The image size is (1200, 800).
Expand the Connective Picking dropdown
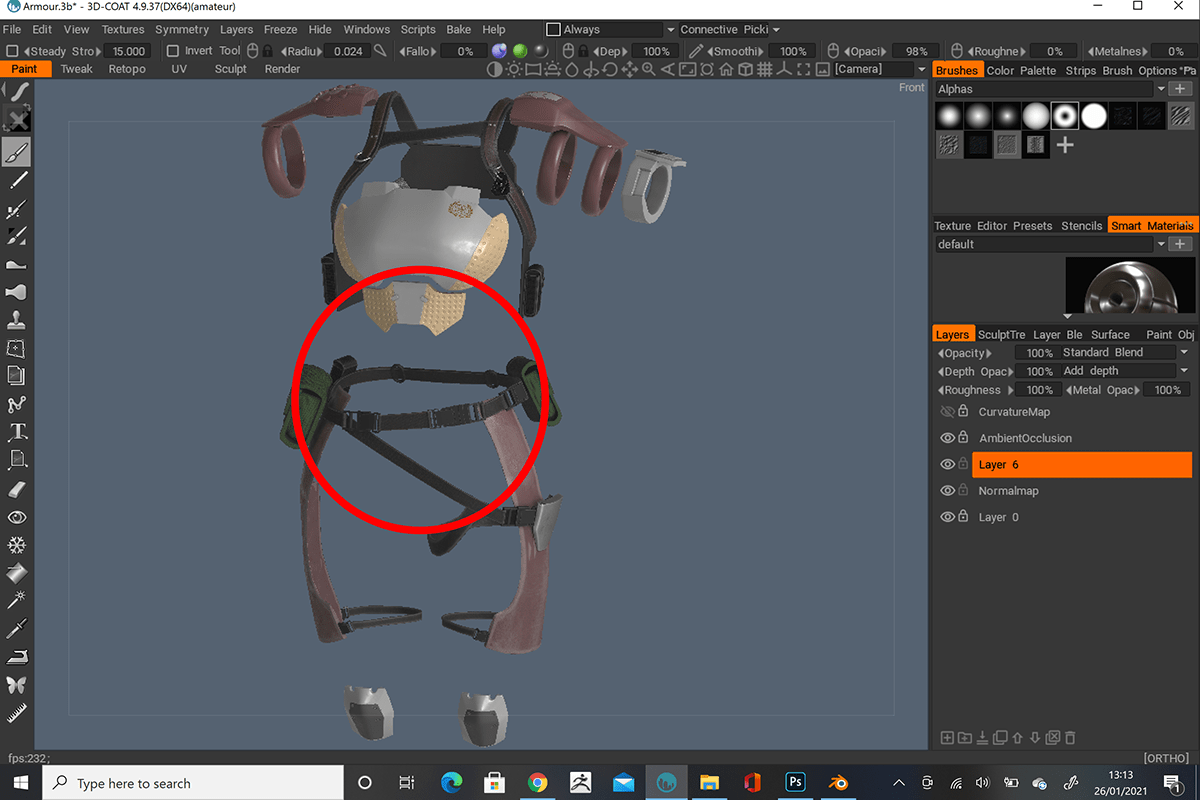(x=776, y=30)
